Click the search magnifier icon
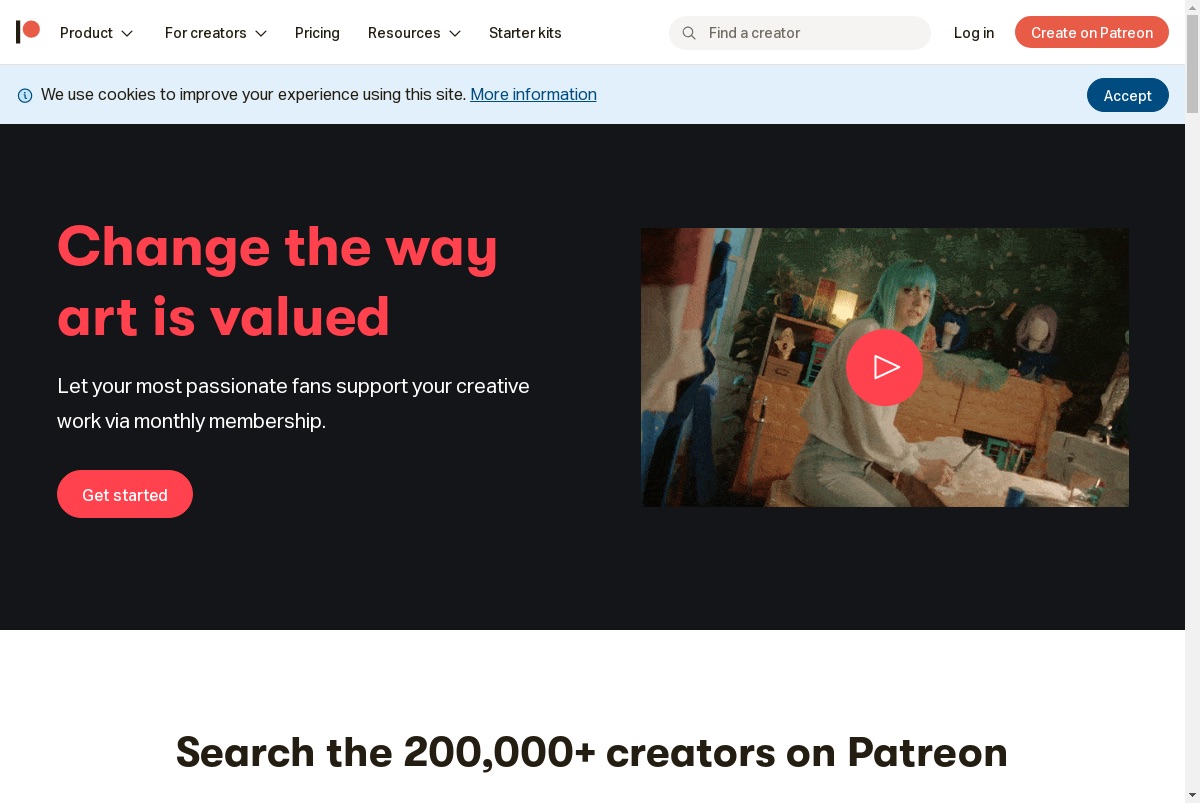This screenshot has height=803, width=1200. 689,33
